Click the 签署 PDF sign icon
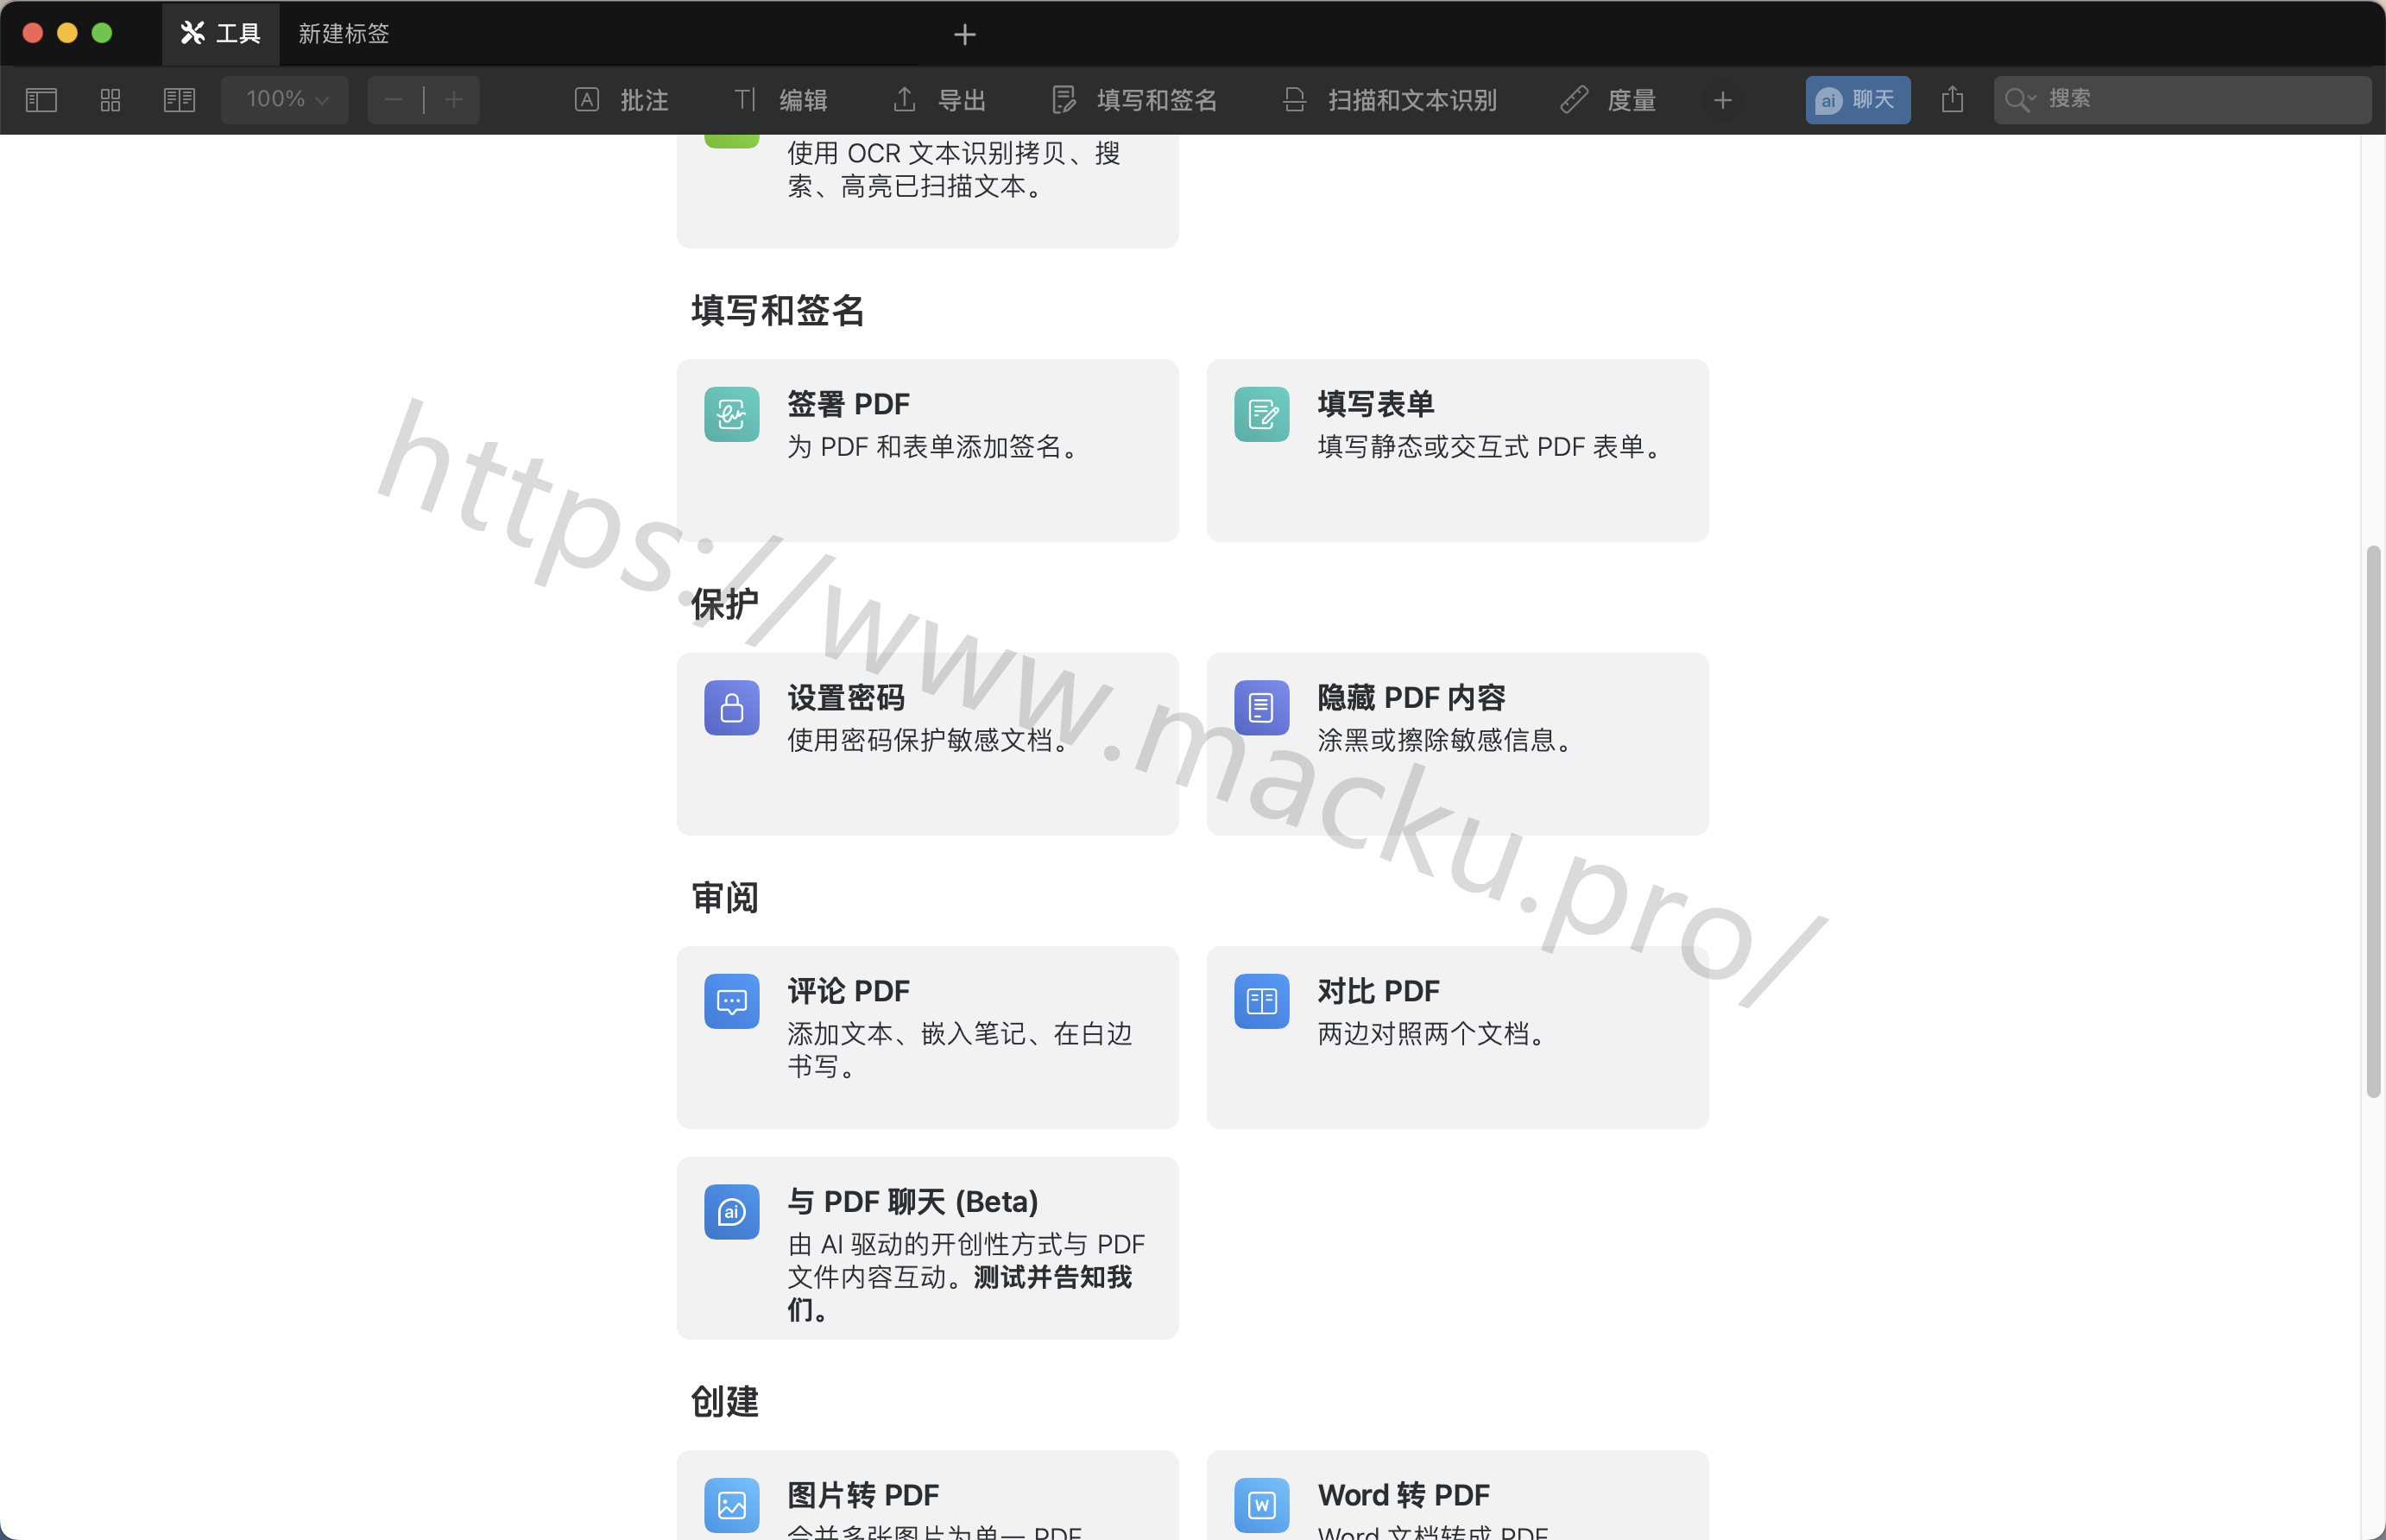Screen dimensions: 2386x1540 [732, 414]
